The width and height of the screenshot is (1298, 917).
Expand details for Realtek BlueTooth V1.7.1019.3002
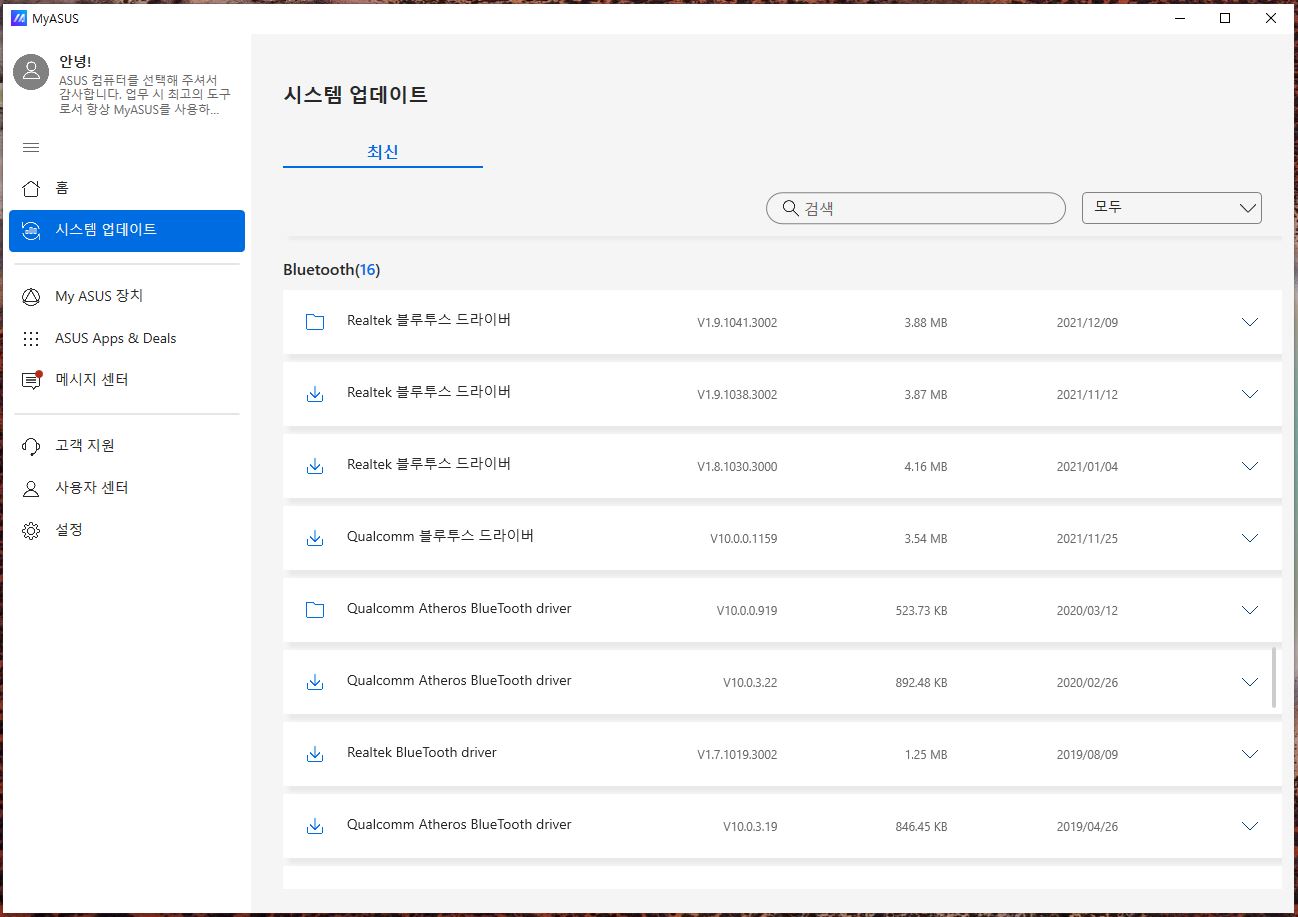point(1249,754)
